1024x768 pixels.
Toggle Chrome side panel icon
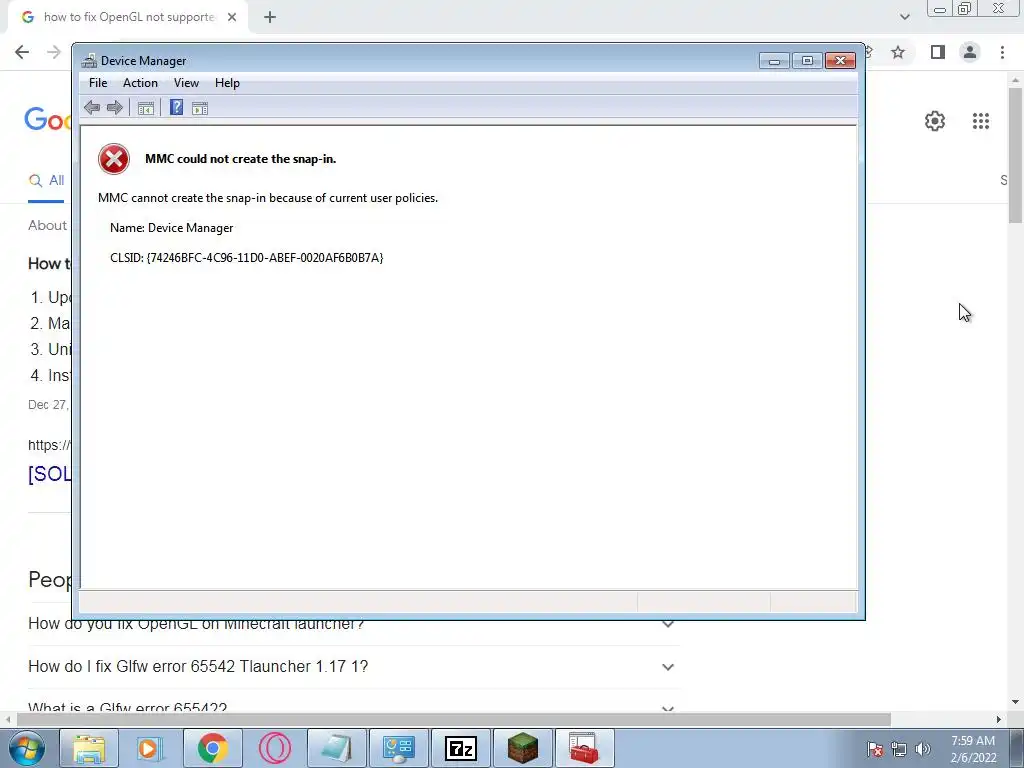[x=938, y=52]
